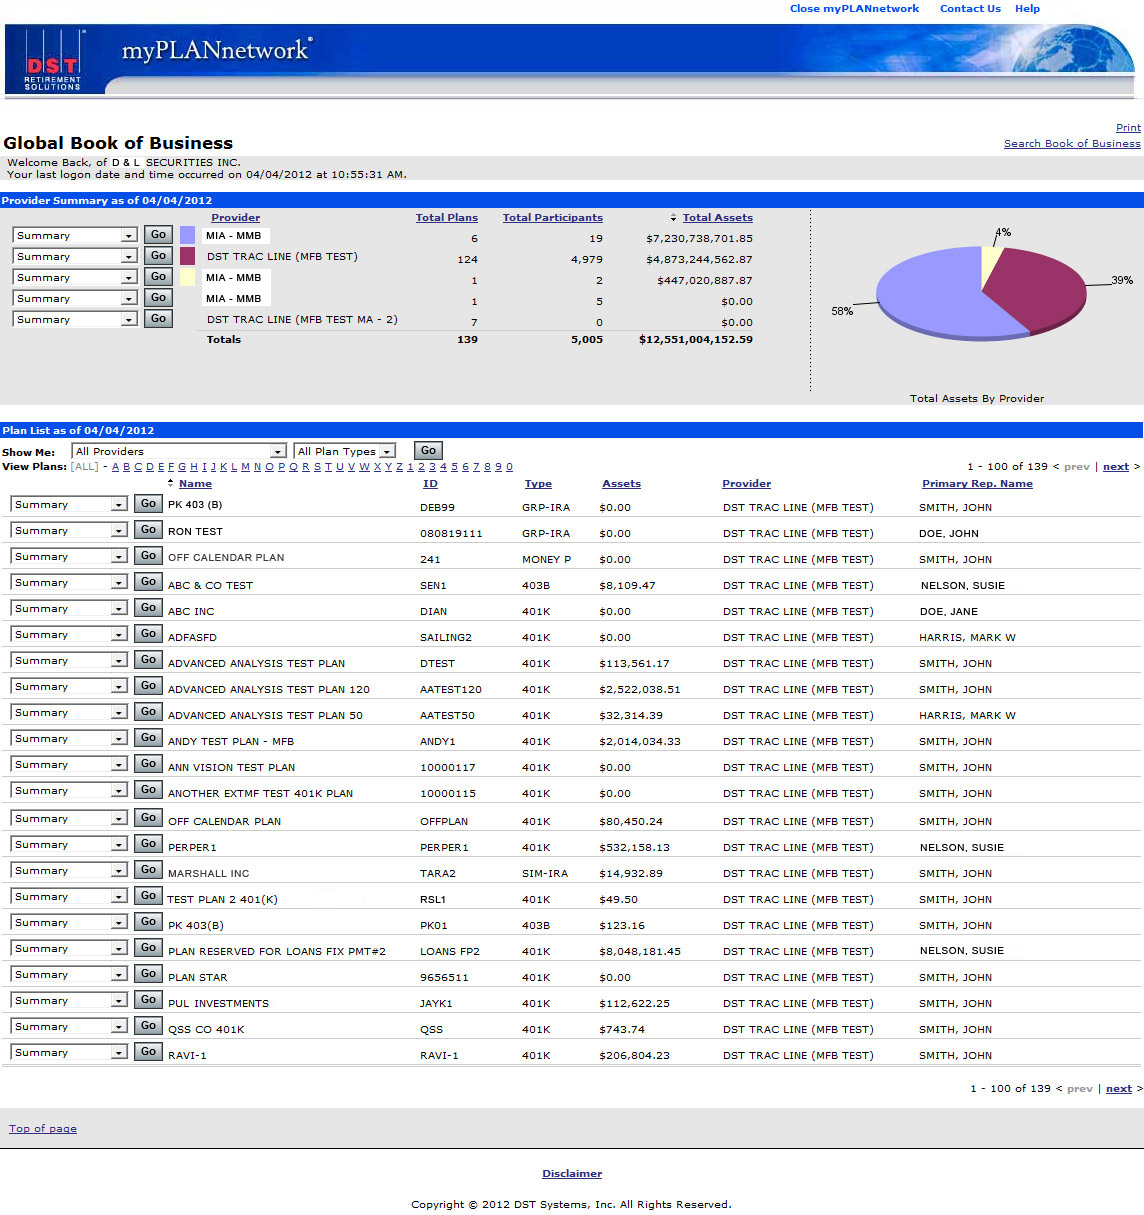Click SIM-IRA plan type cell
1144x1215 pixels.
[545, 874]
